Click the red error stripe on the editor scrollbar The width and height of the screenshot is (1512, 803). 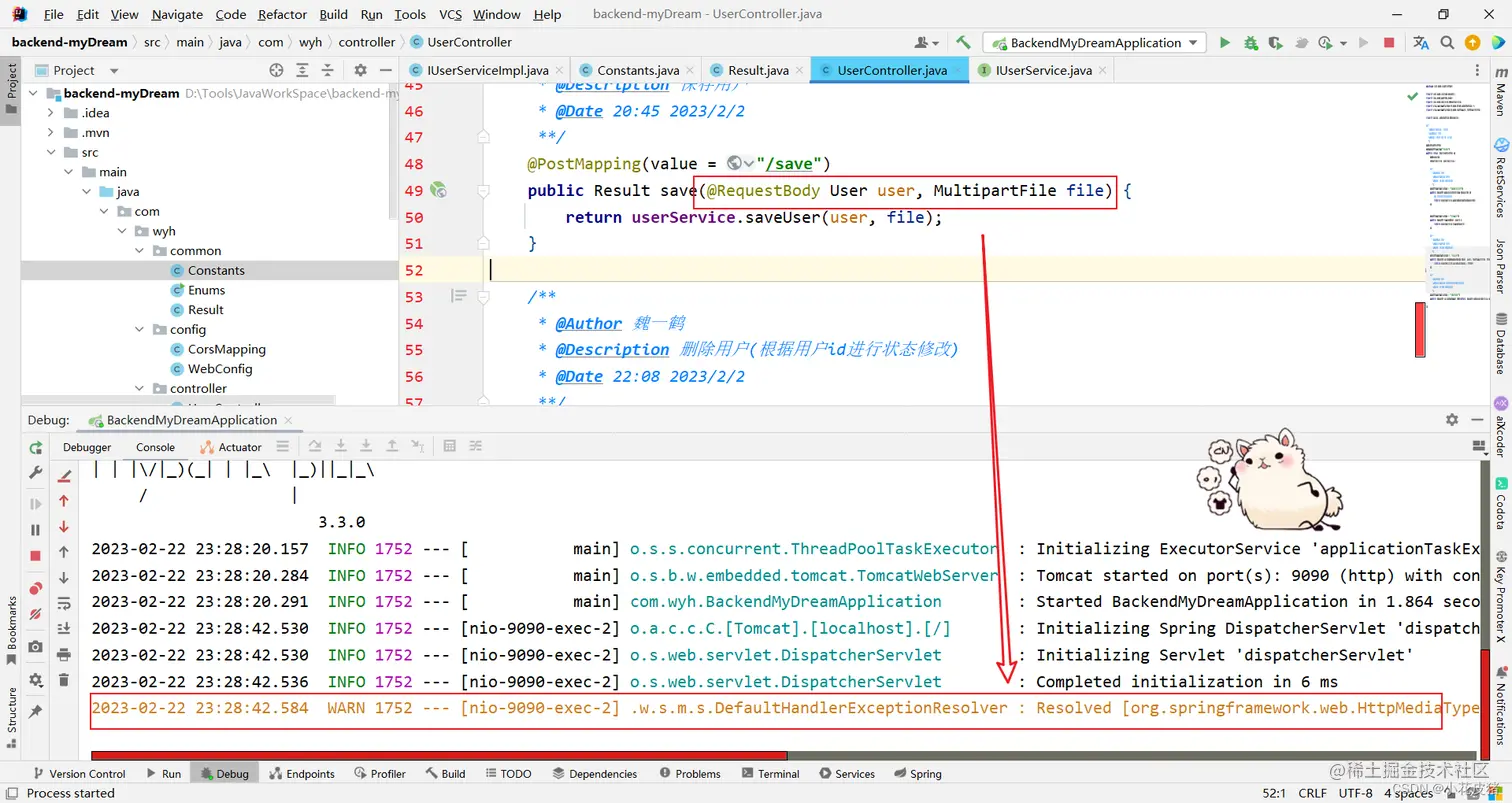(1421, 330)
